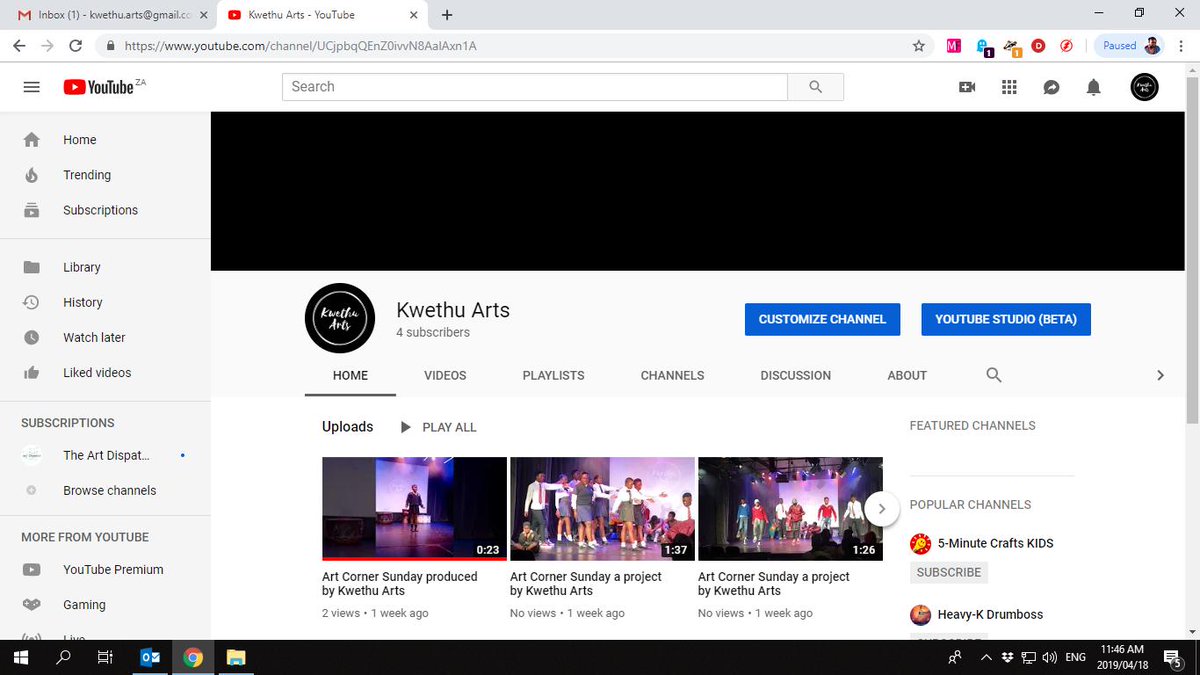Switch to the PLAYLISTS channel tab
Image resolution: width=1200 pixels, height=675 pixels.
(x=553, y=375)
